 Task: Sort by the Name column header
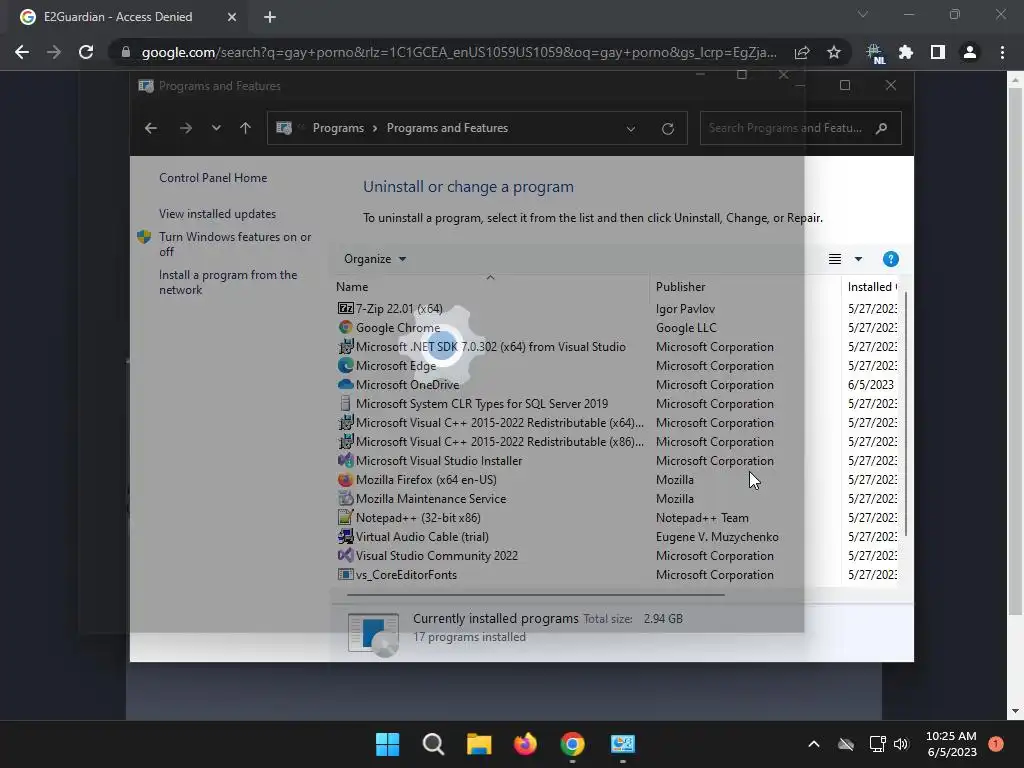[x=352, y=287]
